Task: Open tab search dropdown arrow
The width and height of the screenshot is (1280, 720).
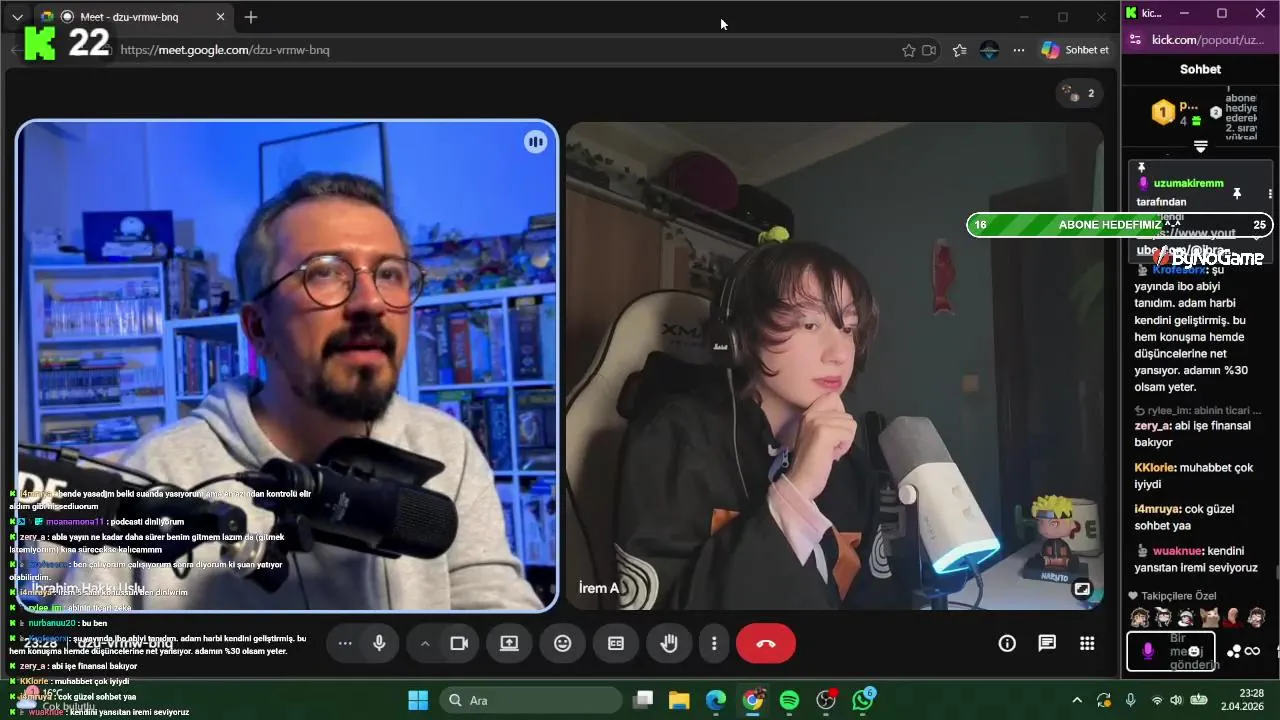Action: click(x=17, y=17)
